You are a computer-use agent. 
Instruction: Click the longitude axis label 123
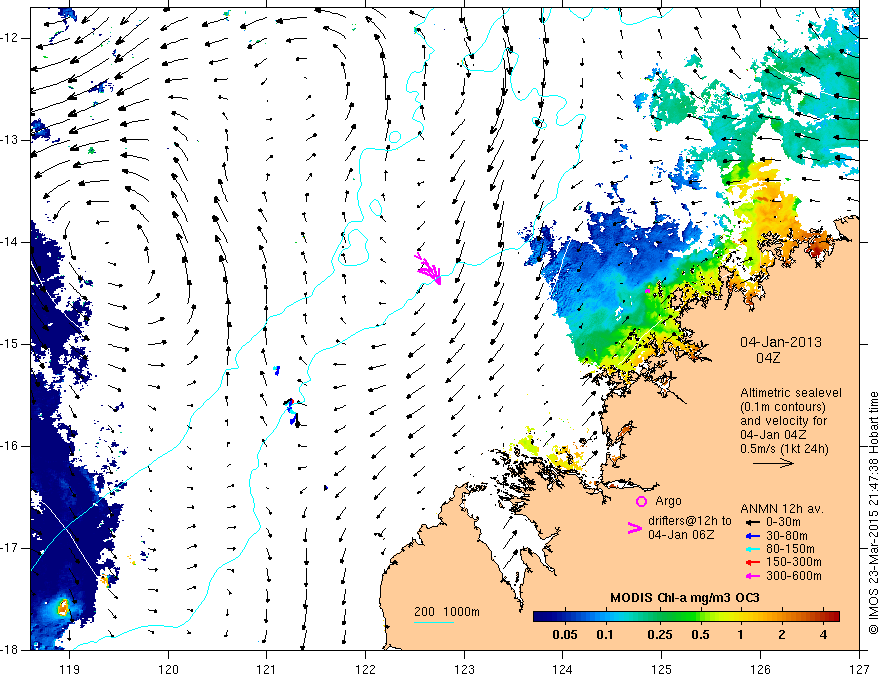pos(464,669)
